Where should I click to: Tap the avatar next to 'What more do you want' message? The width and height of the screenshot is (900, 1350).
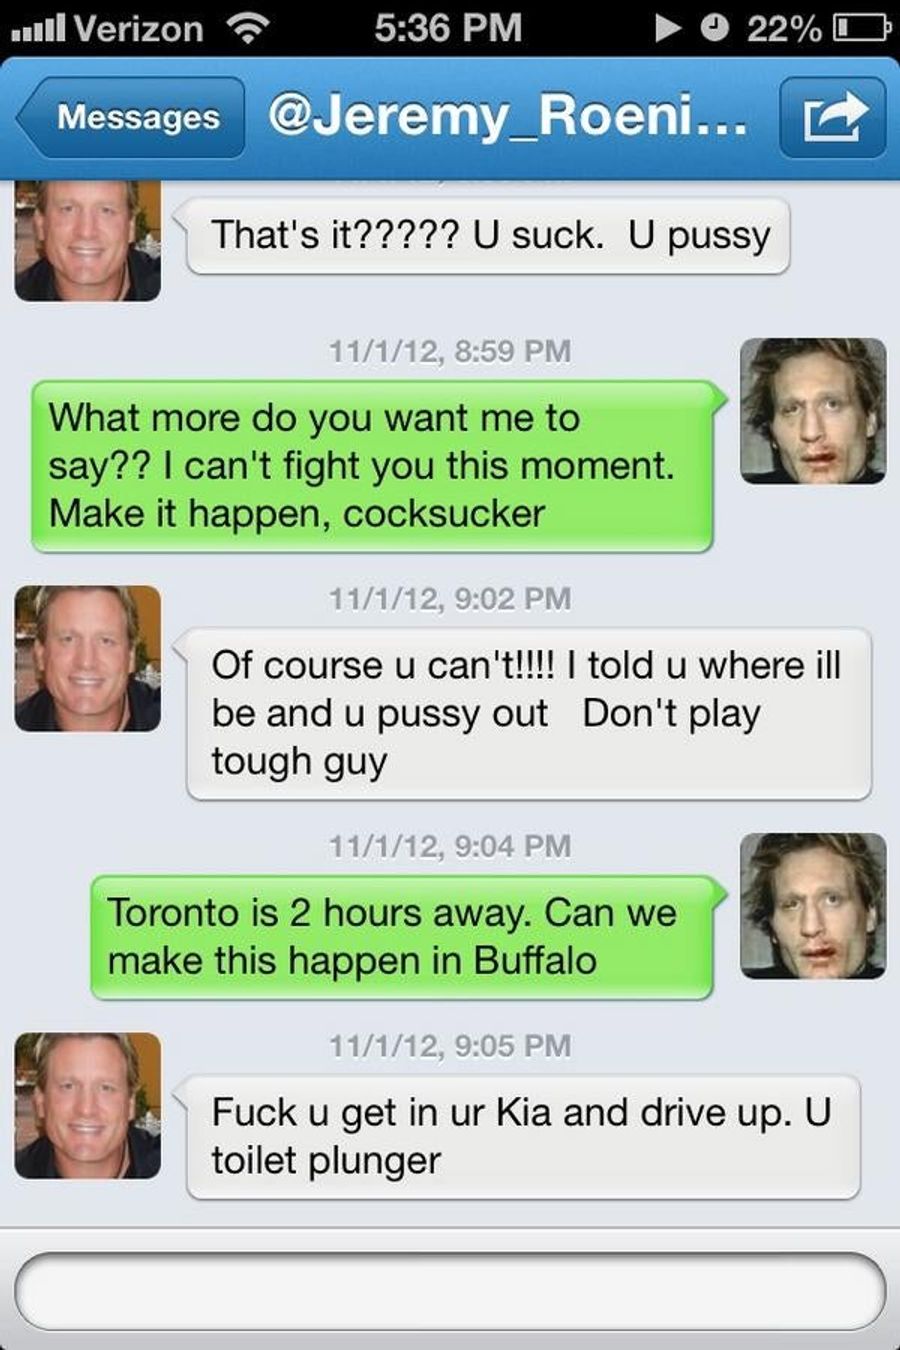pyautogui.click(x=813, y=411)
